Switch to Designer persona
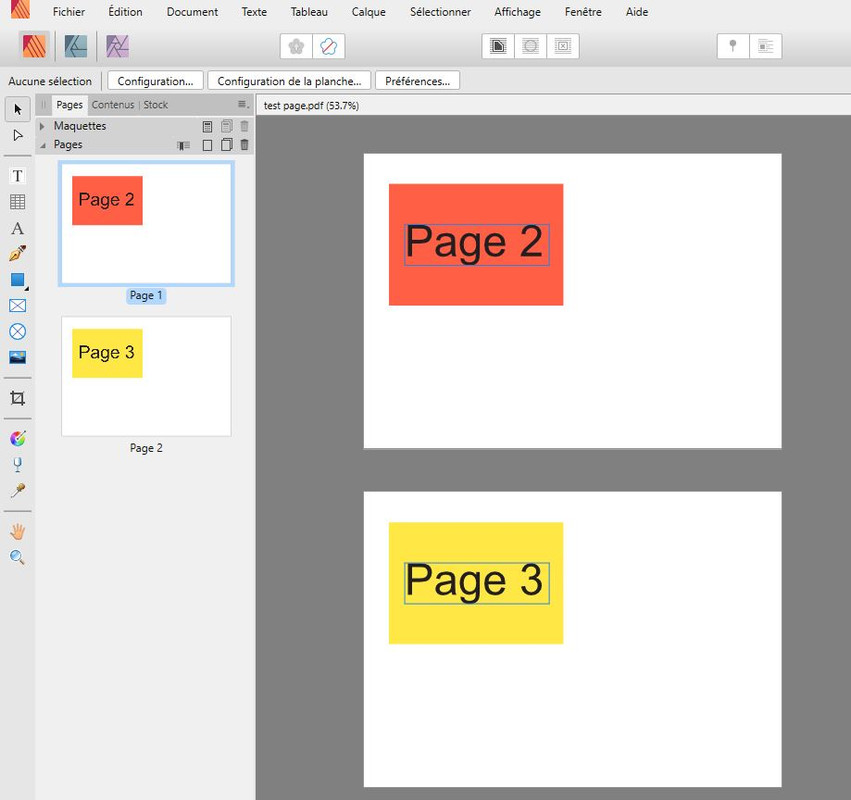This screenshot has height=800, width=851. pyautogui.click(x=76, y=46)
